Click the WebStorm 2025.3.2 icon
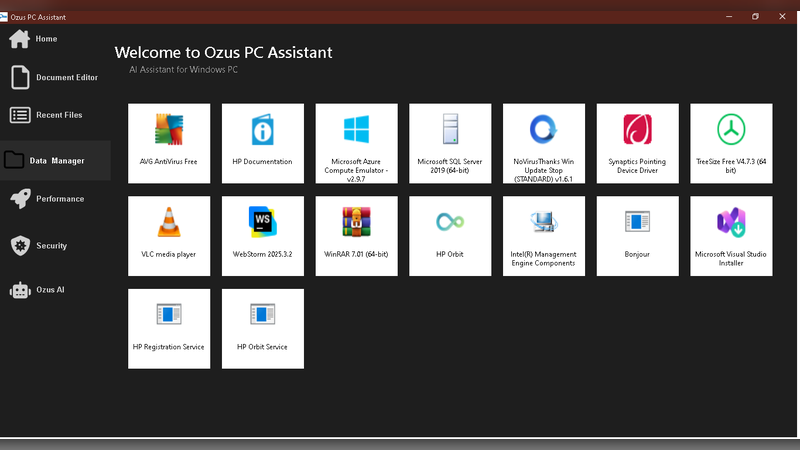The image size is (800, 450). click(x=262, y=235)
